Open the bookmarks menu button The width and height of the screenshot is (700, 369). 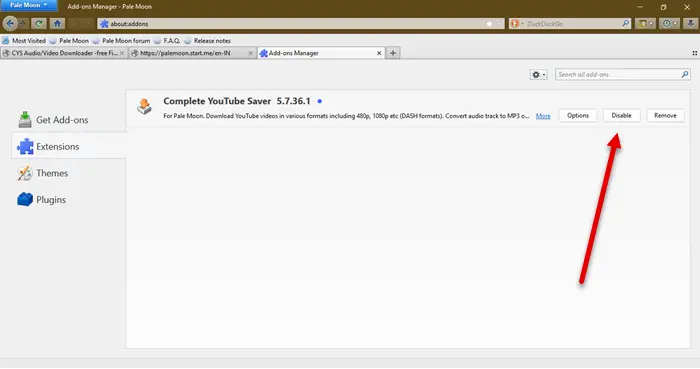645,24
